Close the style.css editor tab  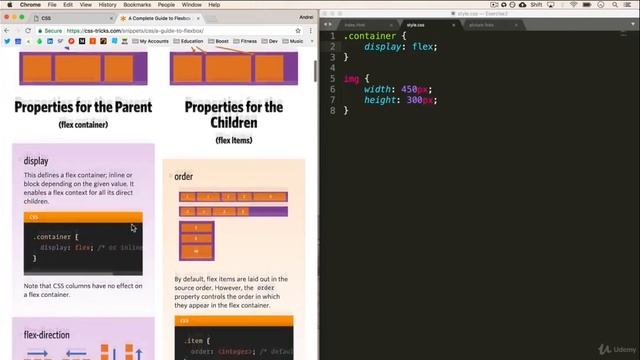[453, 25]
